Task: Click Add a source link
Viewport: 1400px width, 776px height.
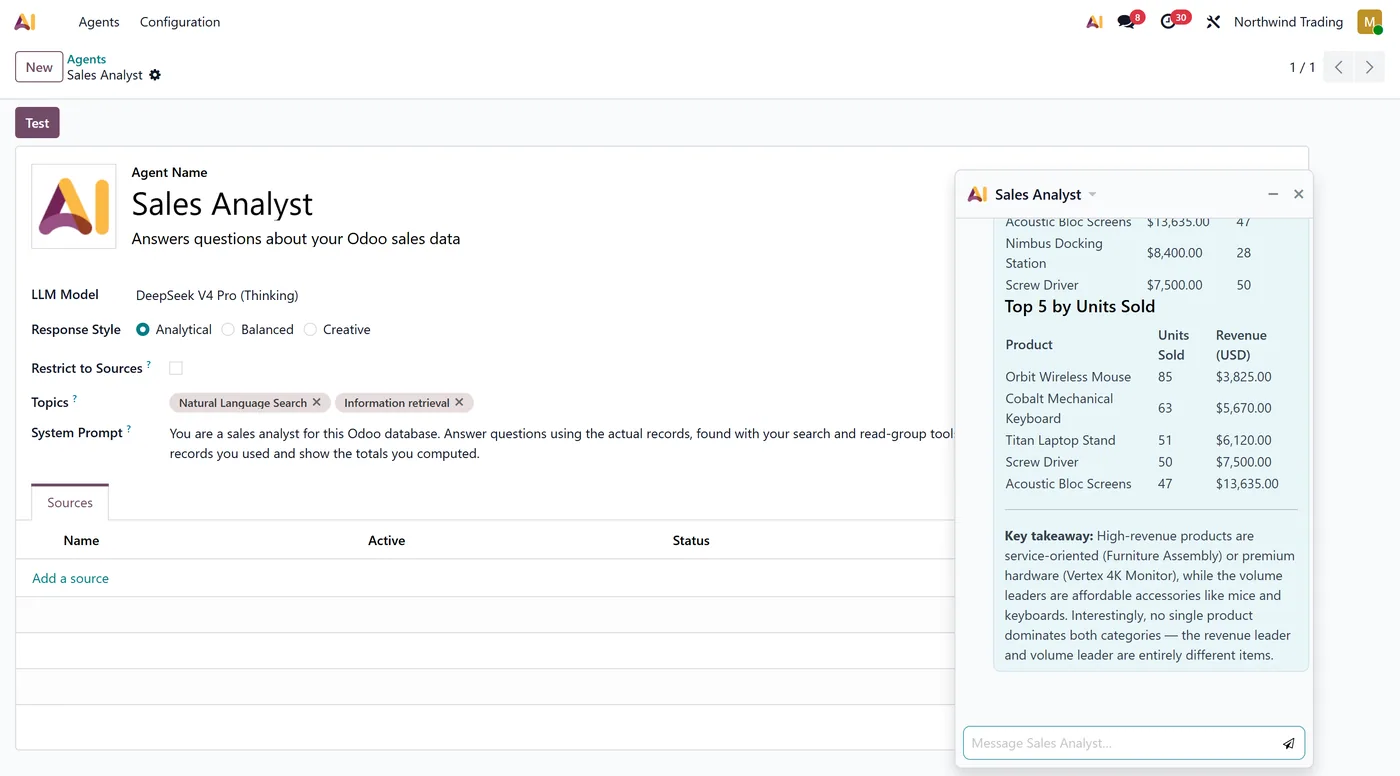Action: (x=70, y=578)
